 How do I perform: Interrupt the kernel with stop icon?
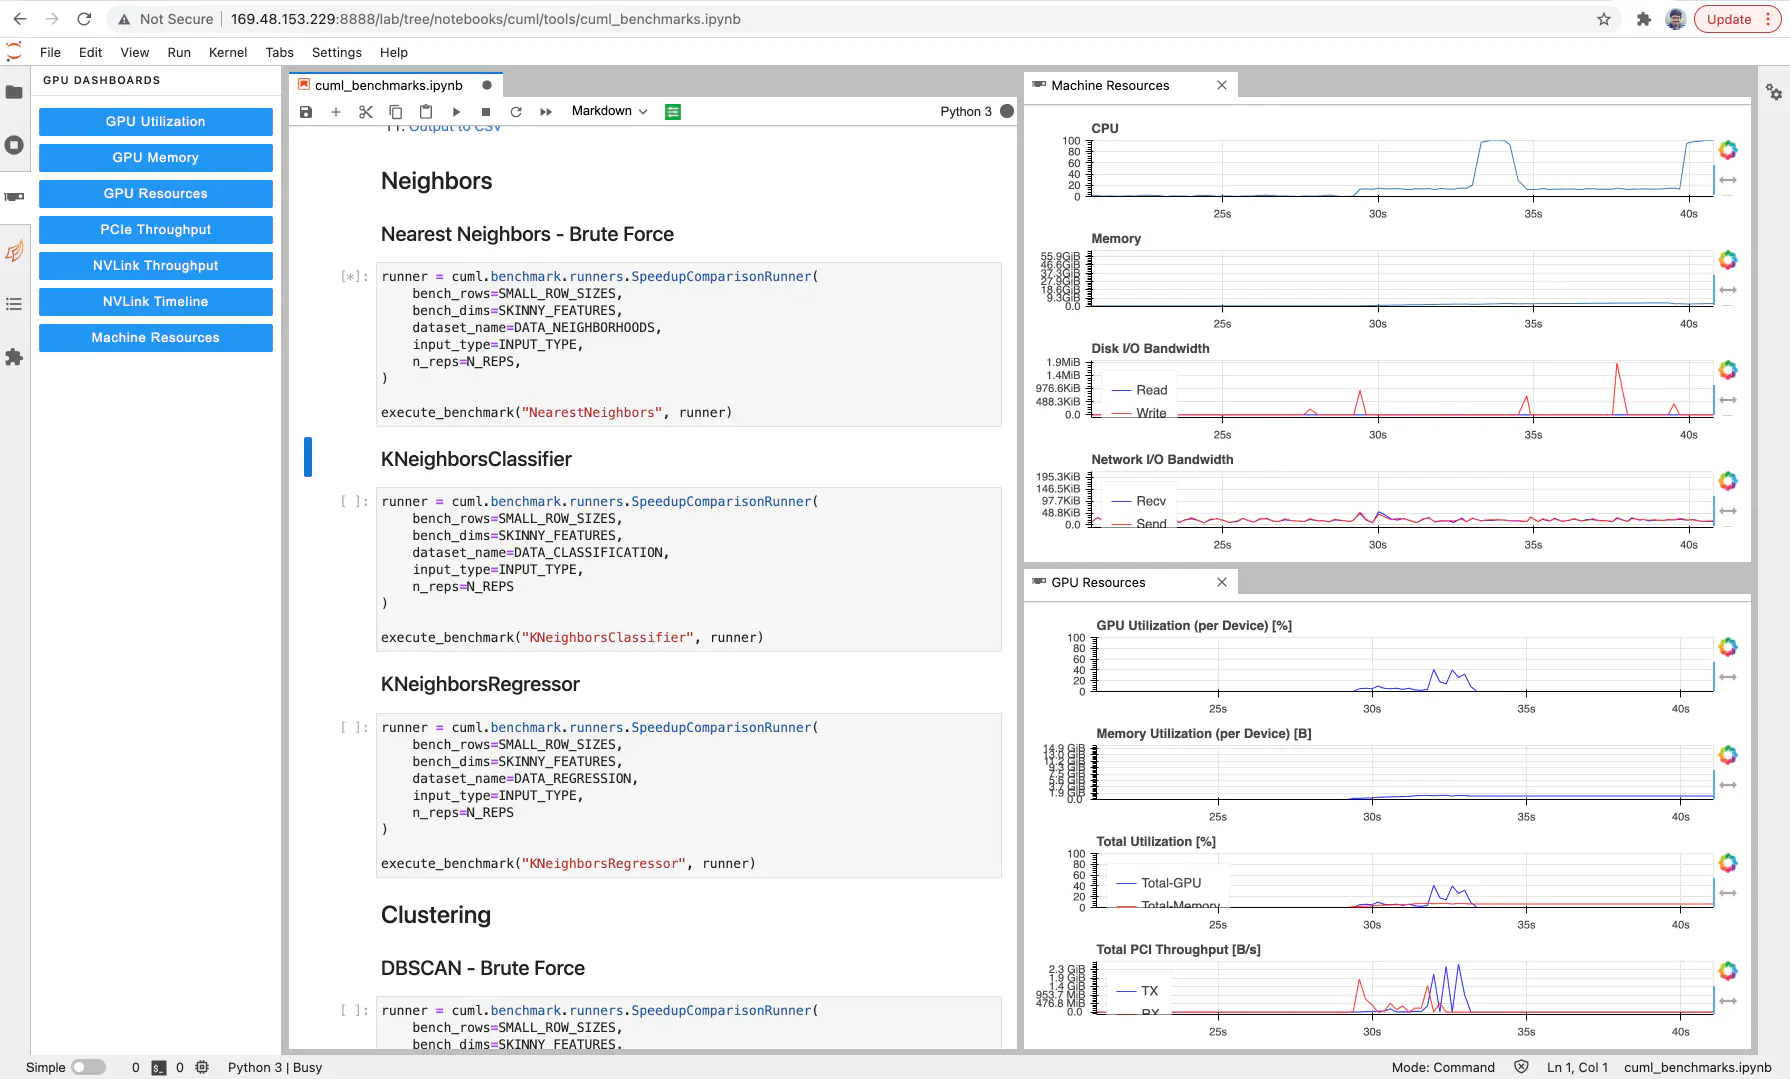coord(486,112)
